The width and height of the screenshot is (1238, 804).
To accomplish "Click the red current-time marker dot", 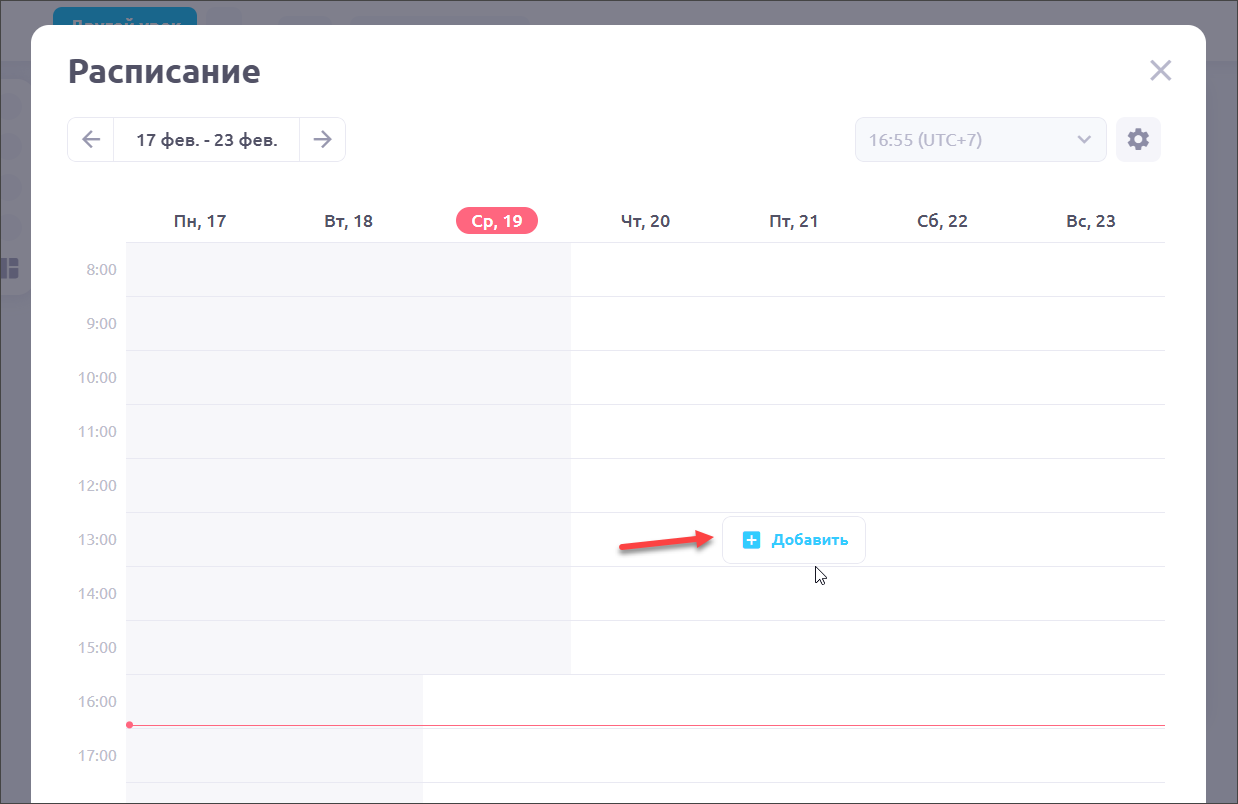I will tap(129, 725).
